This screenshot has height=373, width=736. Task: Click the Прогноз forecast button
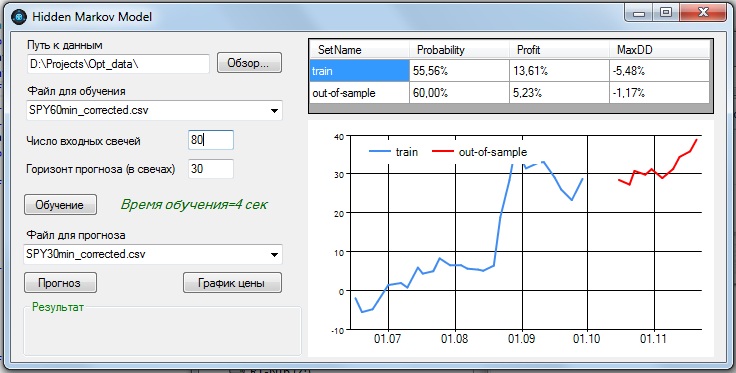click(60, 283)
